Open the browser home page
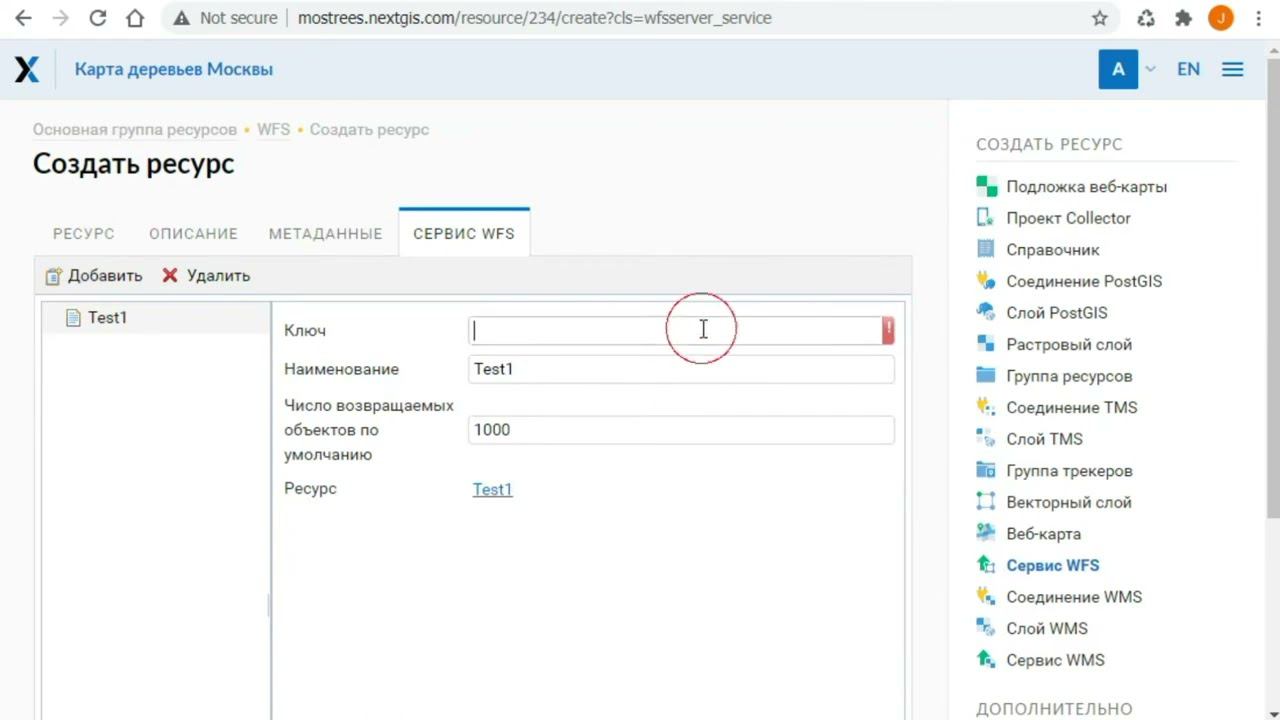 135,18
